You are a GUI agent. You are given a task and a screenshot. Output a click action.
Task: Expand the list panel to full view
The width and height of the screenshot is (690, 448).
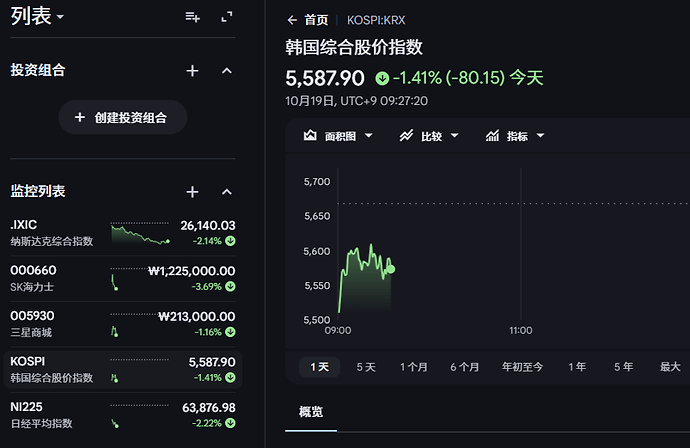227,17
